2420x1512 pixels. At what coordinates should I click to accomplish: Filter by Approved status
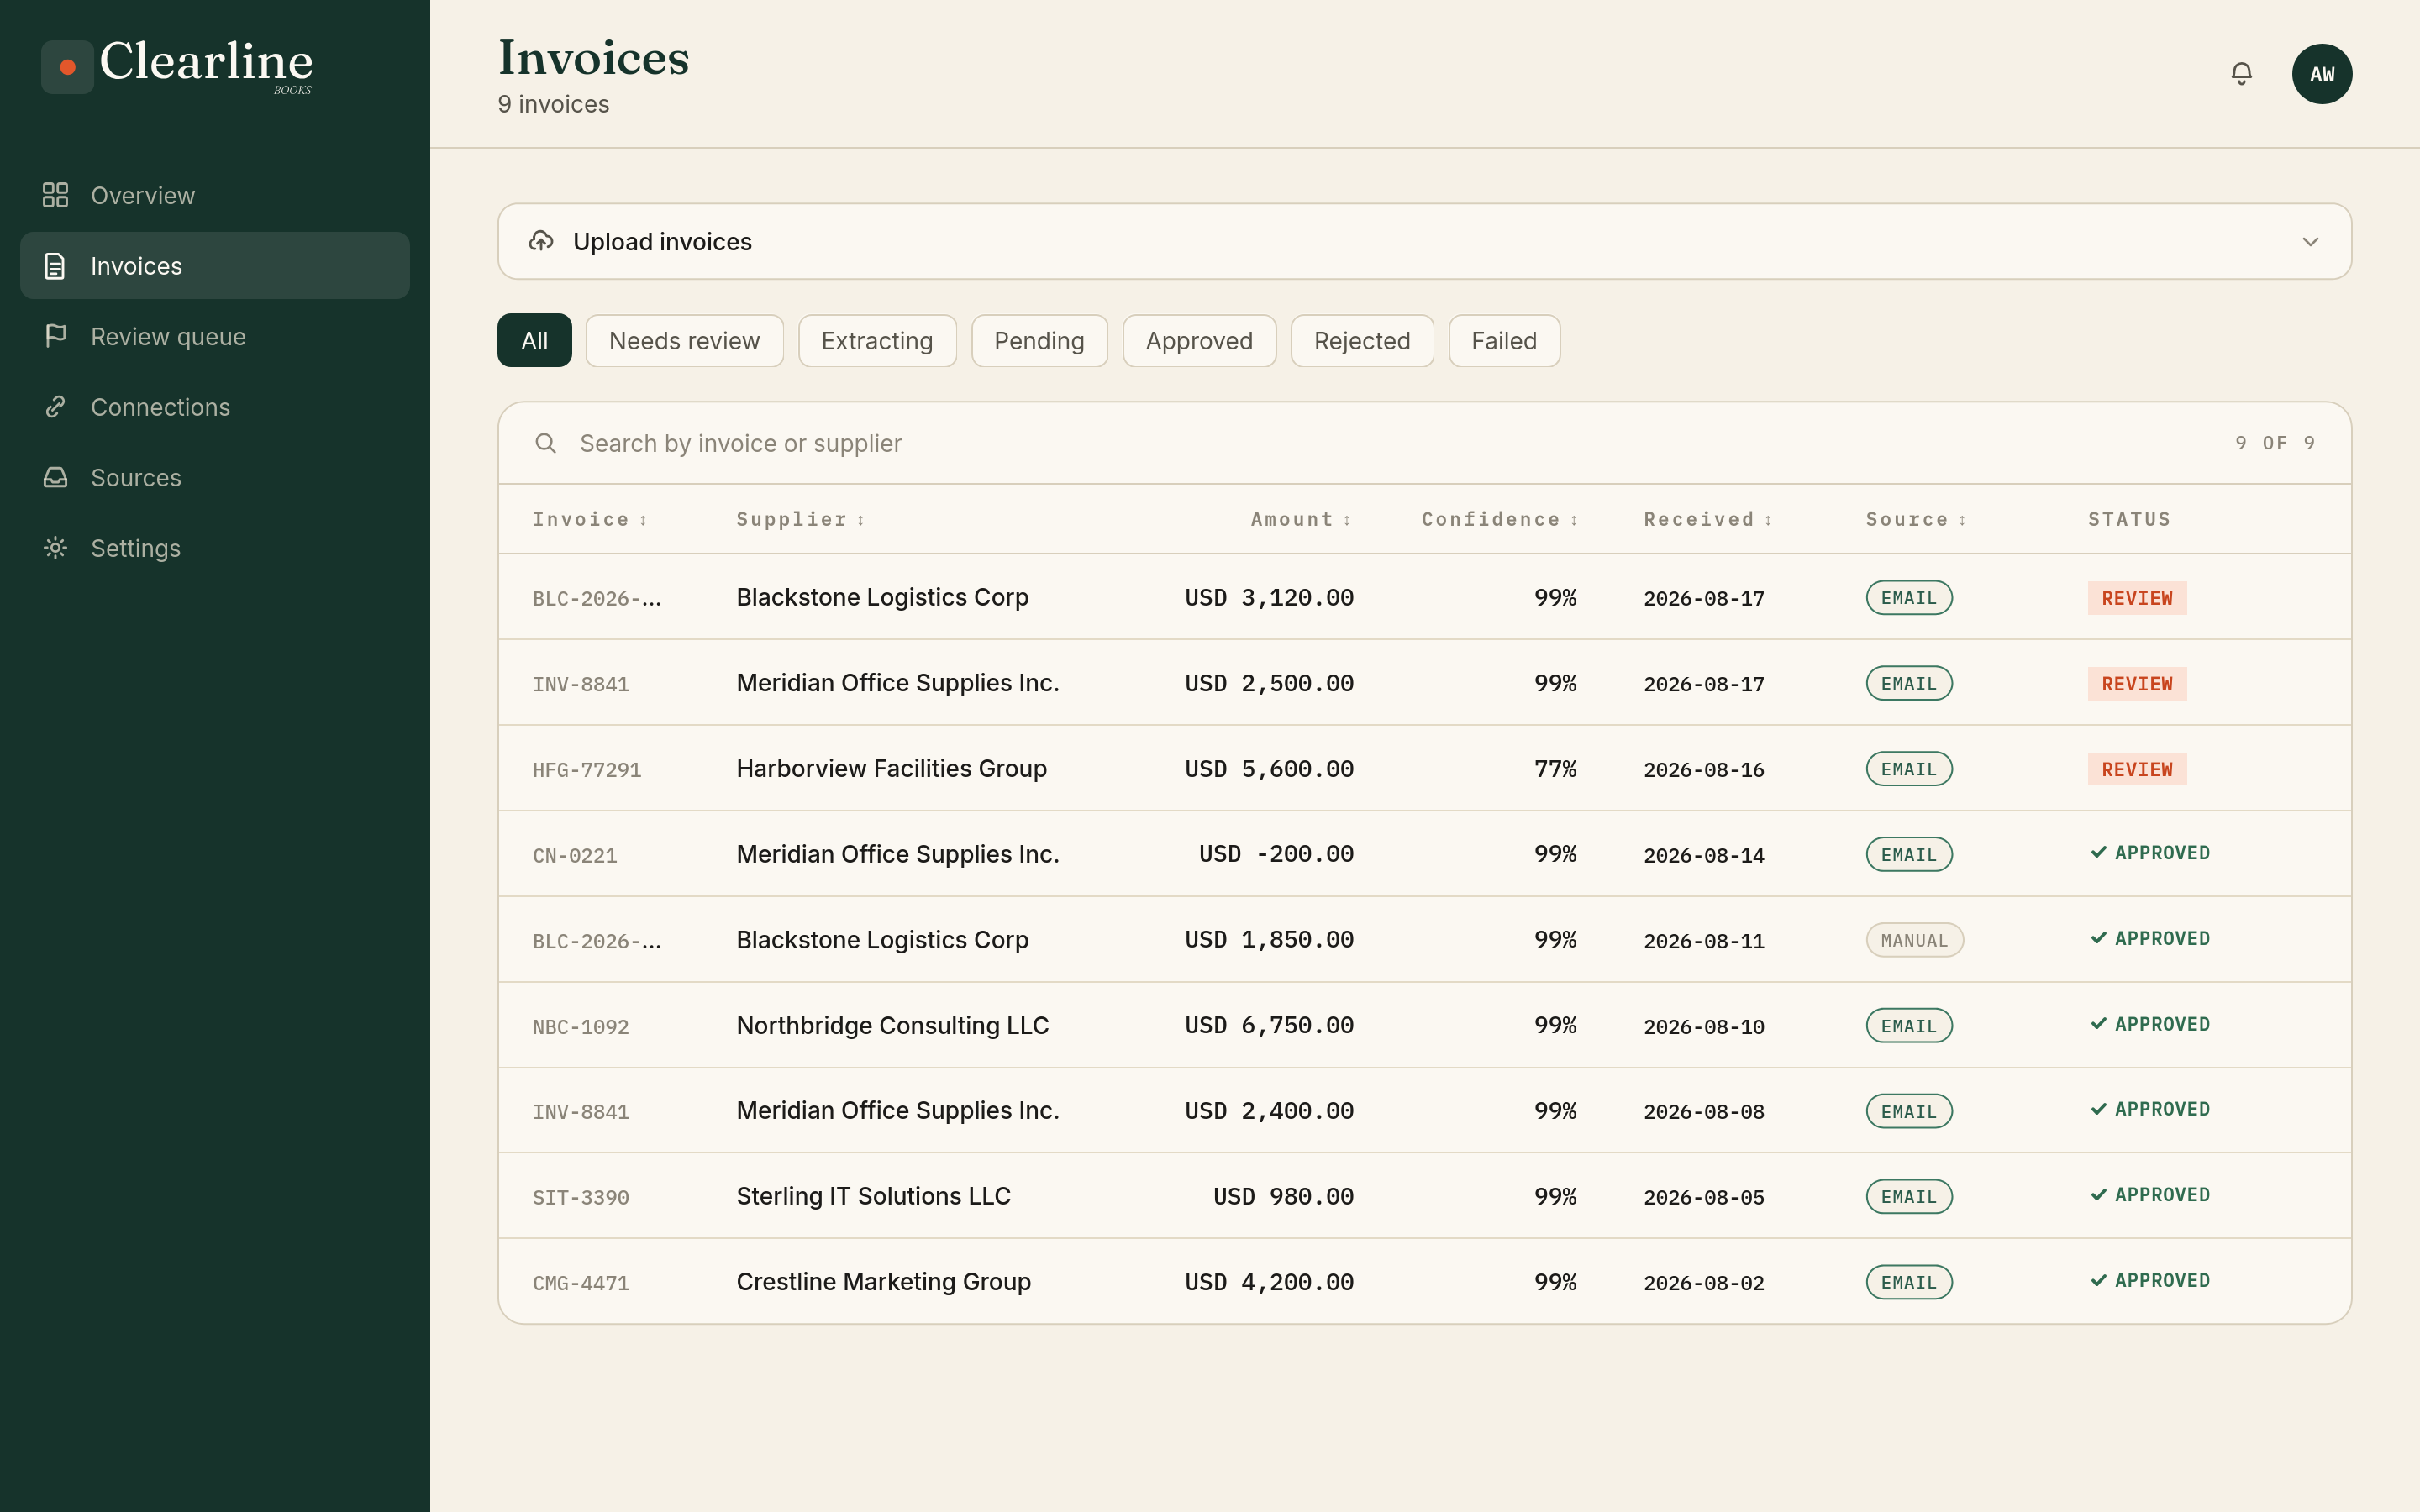point(1199,341)
